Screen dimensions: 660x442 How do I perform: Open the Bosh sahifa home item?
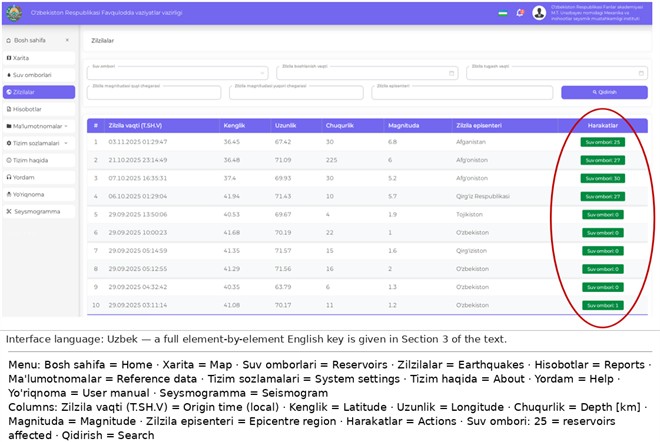[29, 40]
